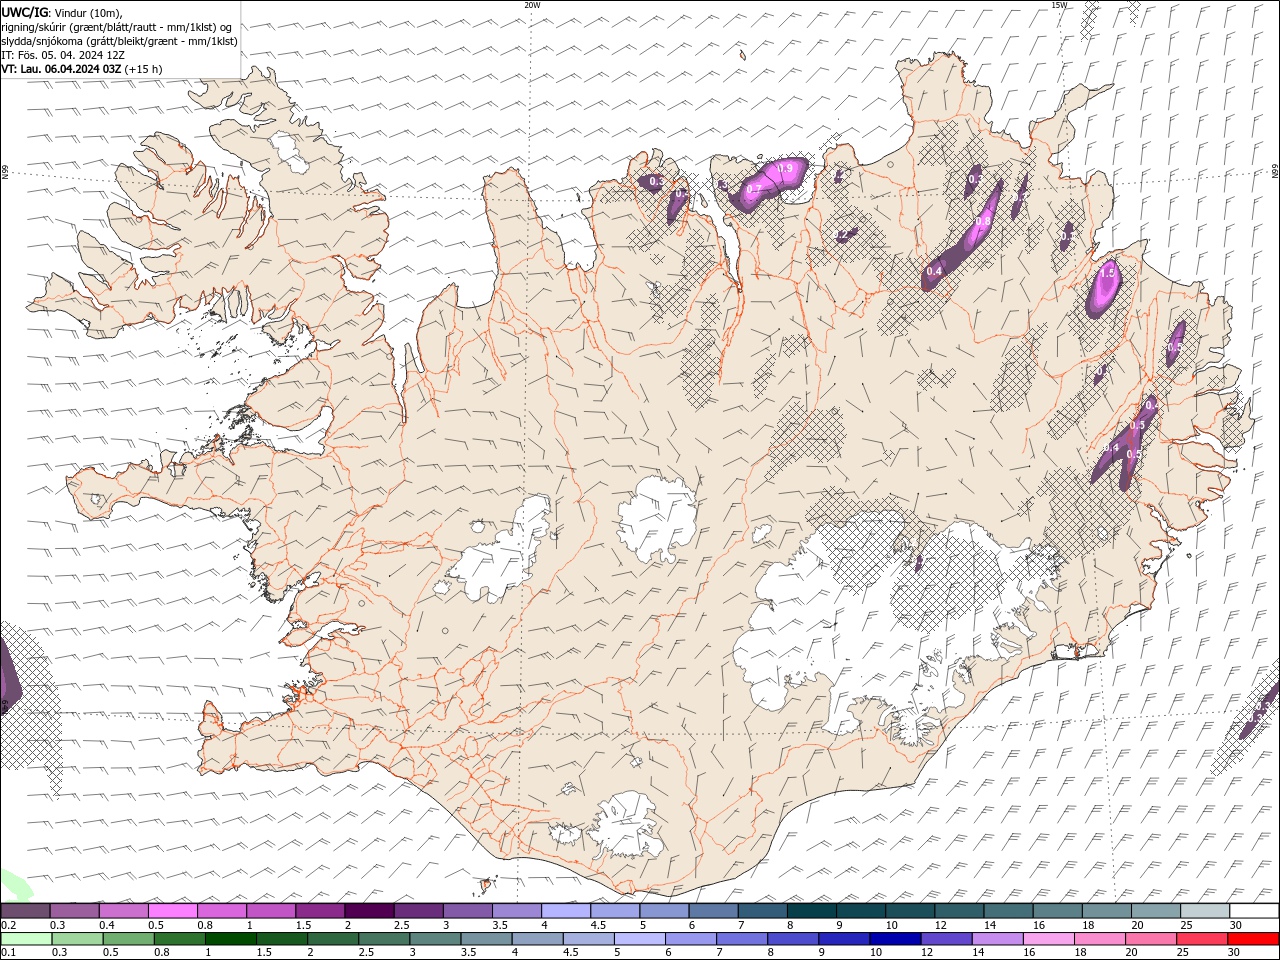The height and width of the screenshot is (960, 1280).
Task: Click the snow scale swatch labeled 20
Action: (1156, 911)
